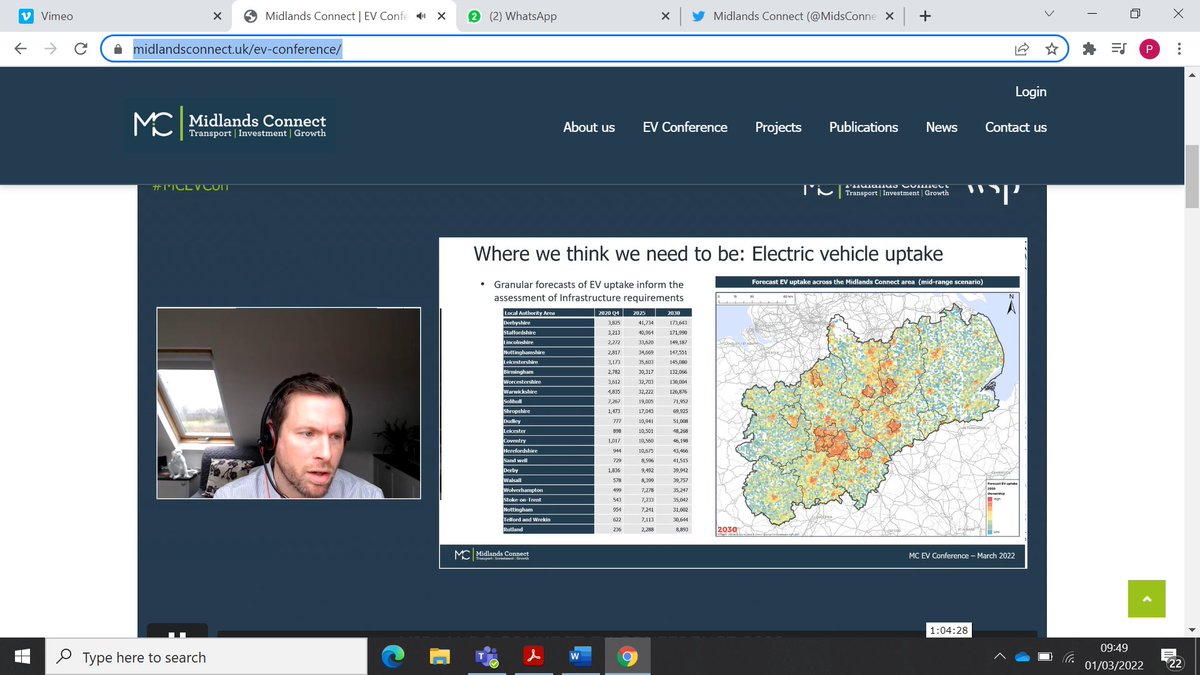1200x675 pixels.
Task: Switch to the WhatsApp tab
Action: tap(569, 16)
